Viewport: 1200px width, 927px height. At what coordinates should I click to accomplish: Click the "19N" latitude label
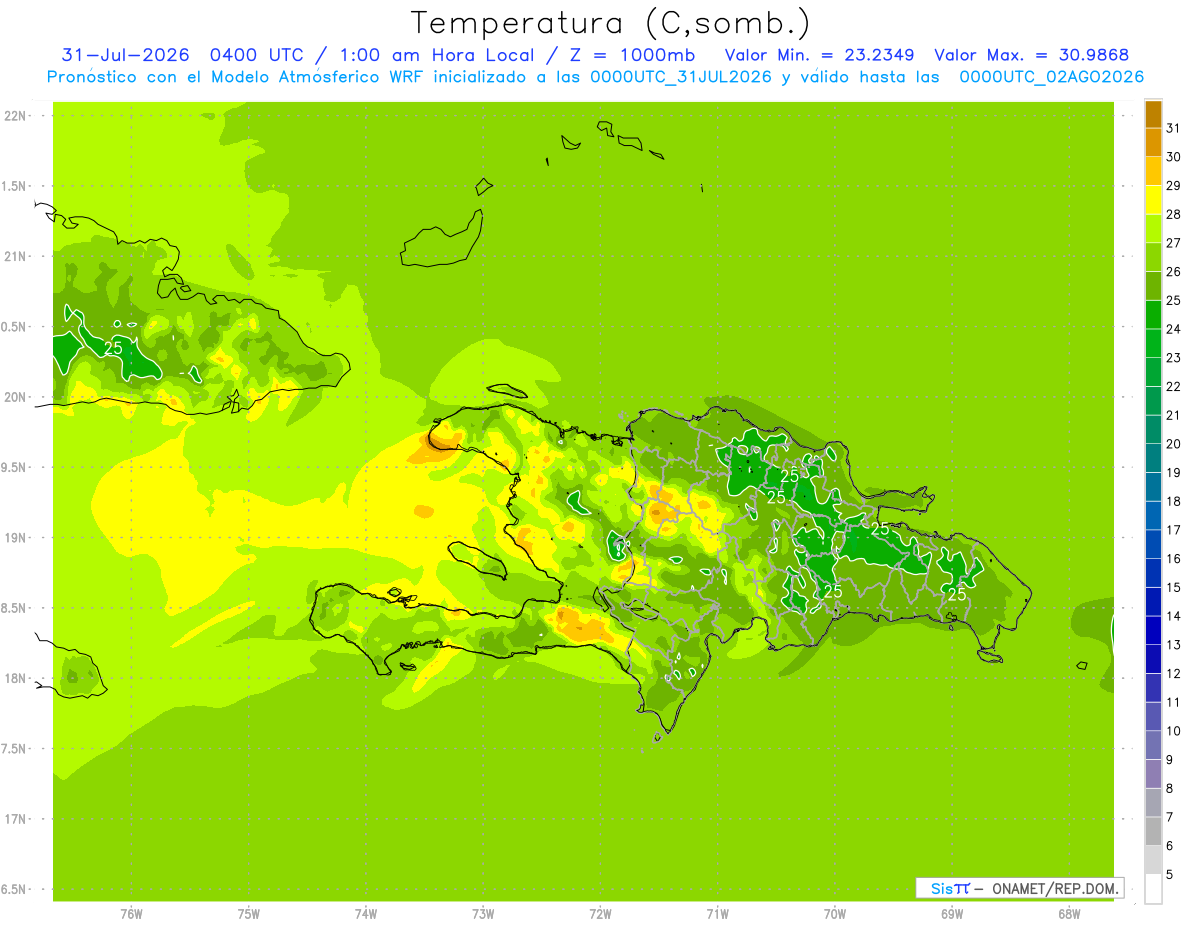[15, 537]
